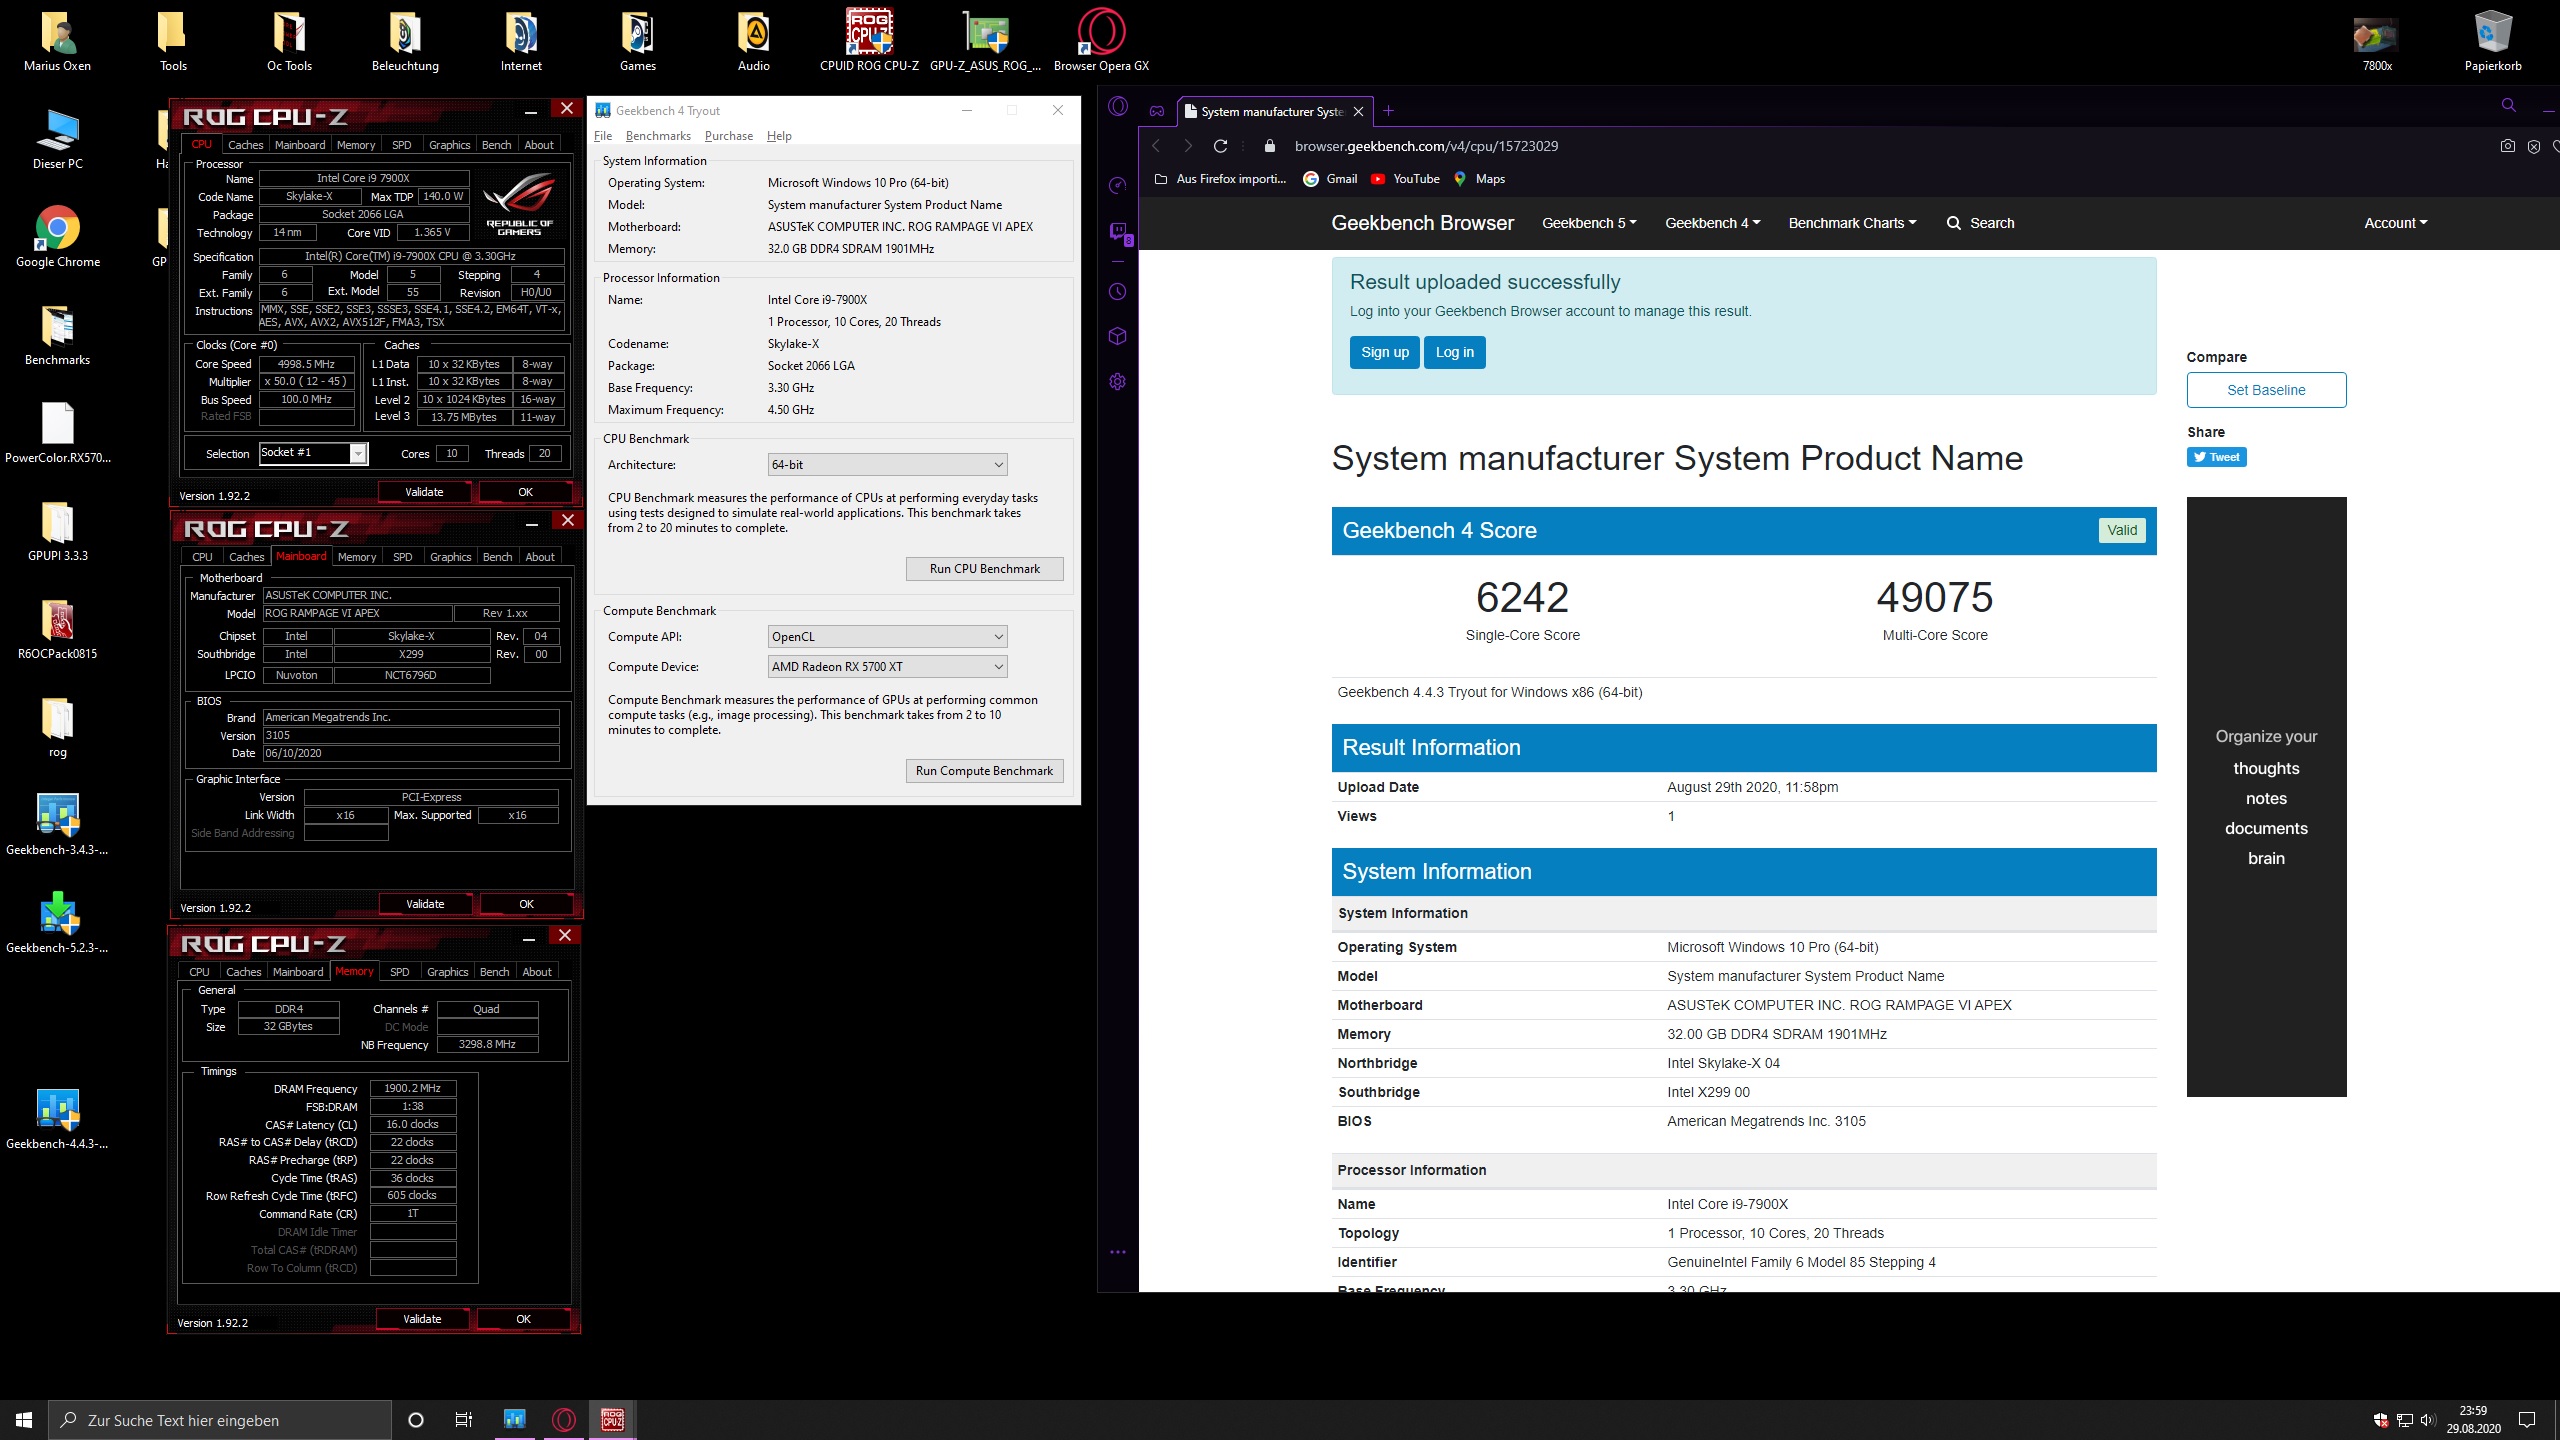Open the Geekbench 5 navigation dropdown
This screenshot has height=1440, width=2560.
[x=1589, y=223]
